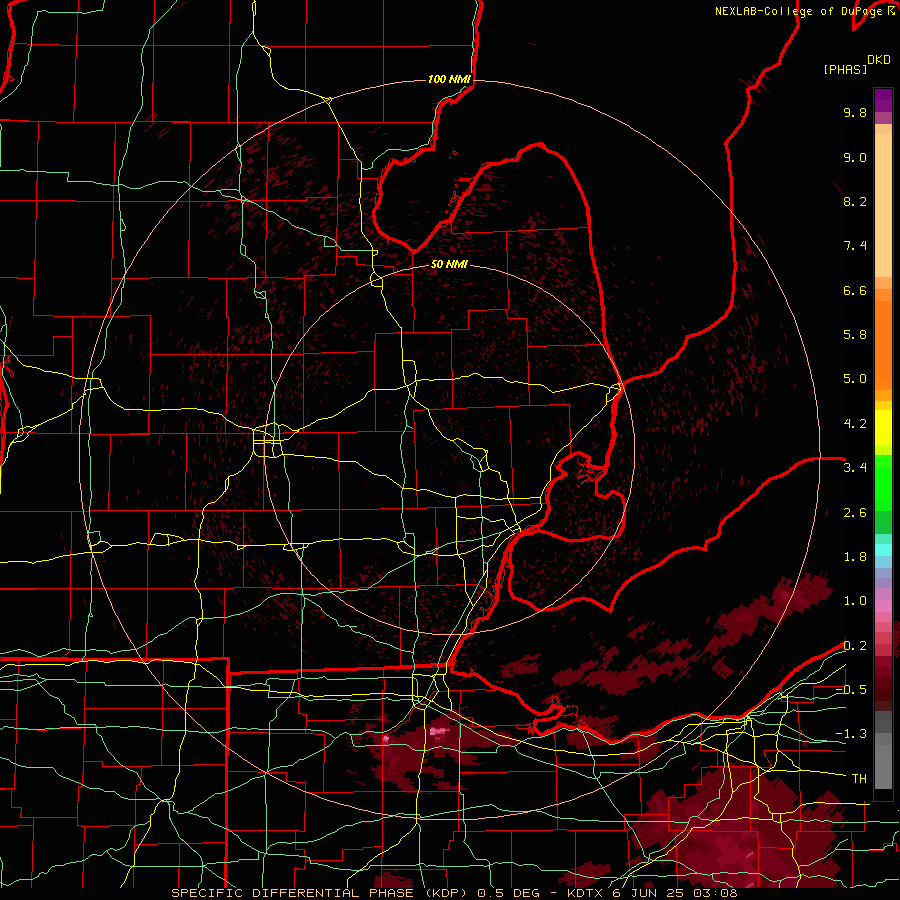Pick the cyan segment of the color bar
Viewport: 900px width, 900px height.
(883, 550)
